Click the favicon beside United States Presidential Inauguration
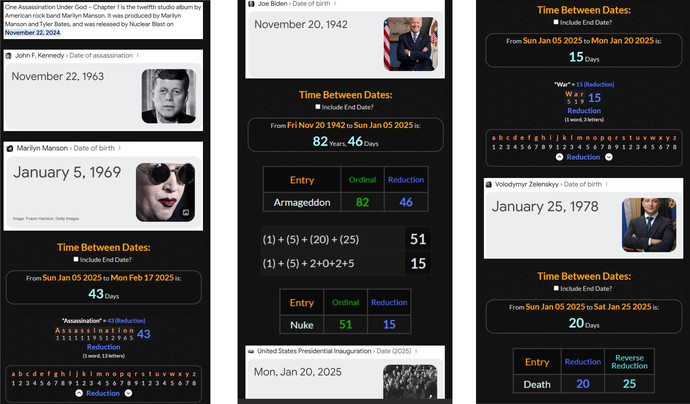The width and height of the screenshot is (690, 404). (251, 351)
